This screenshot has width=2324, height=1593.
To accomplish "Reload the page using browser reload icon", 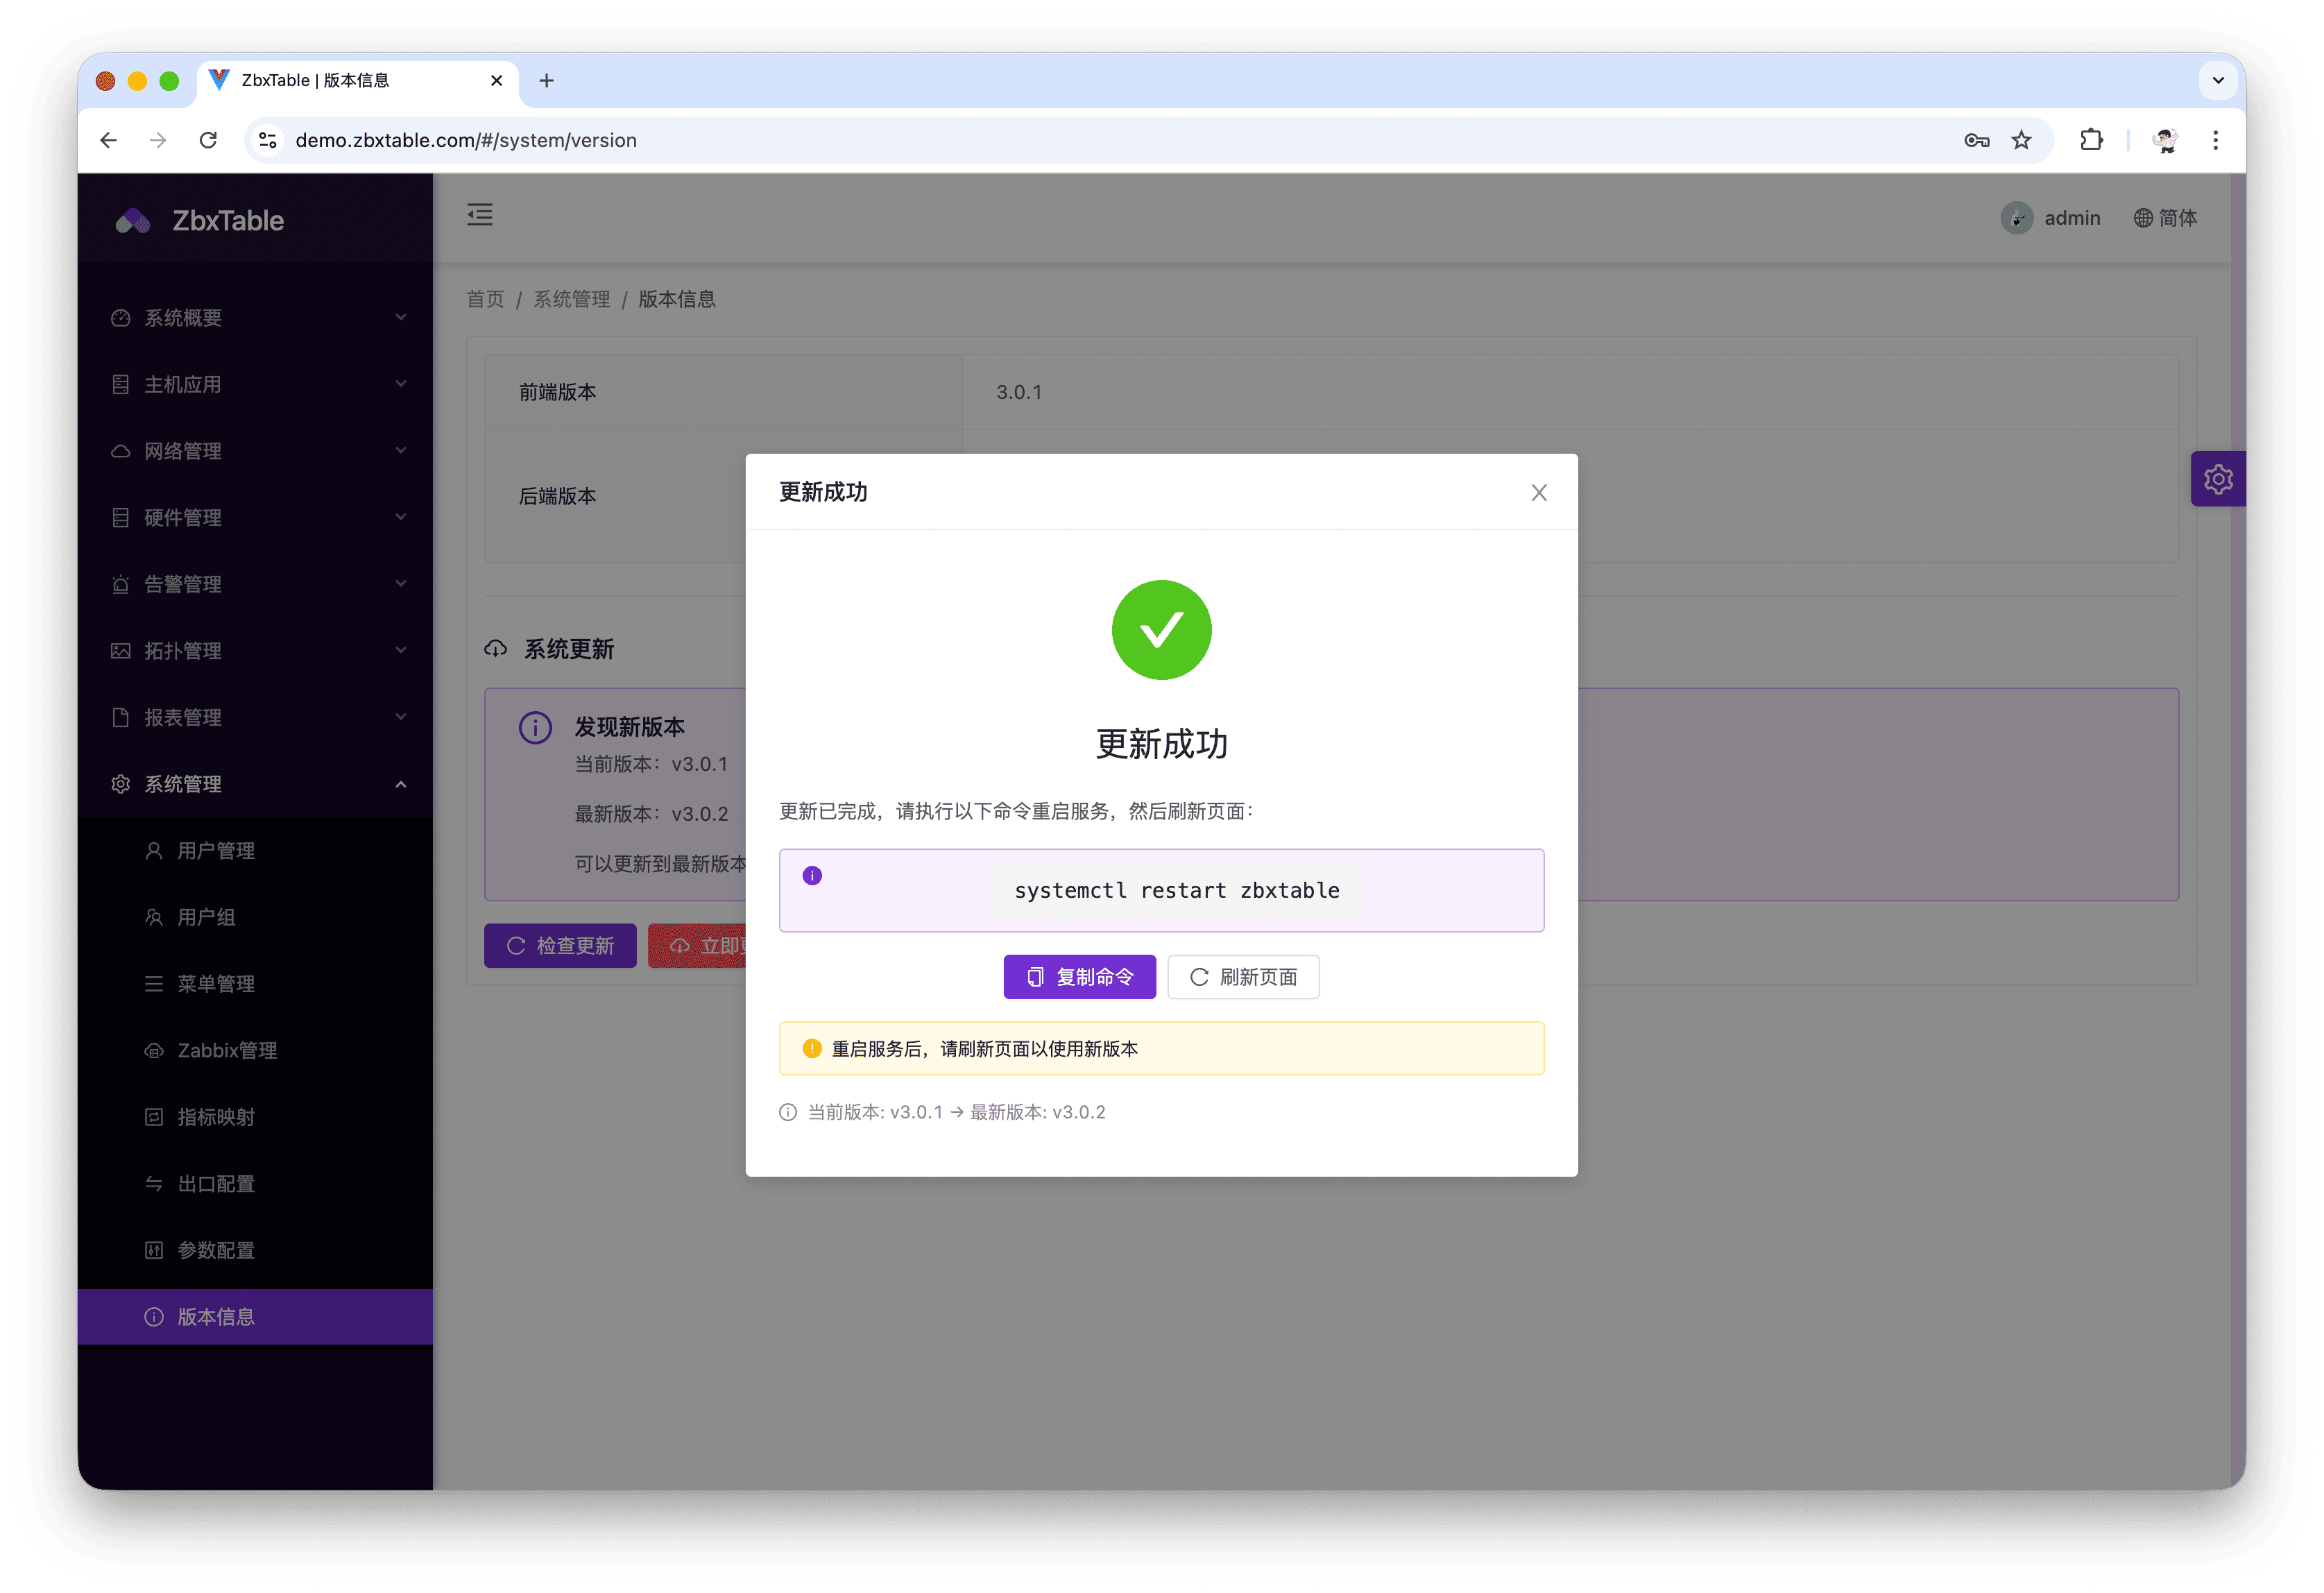I will 208,140.
